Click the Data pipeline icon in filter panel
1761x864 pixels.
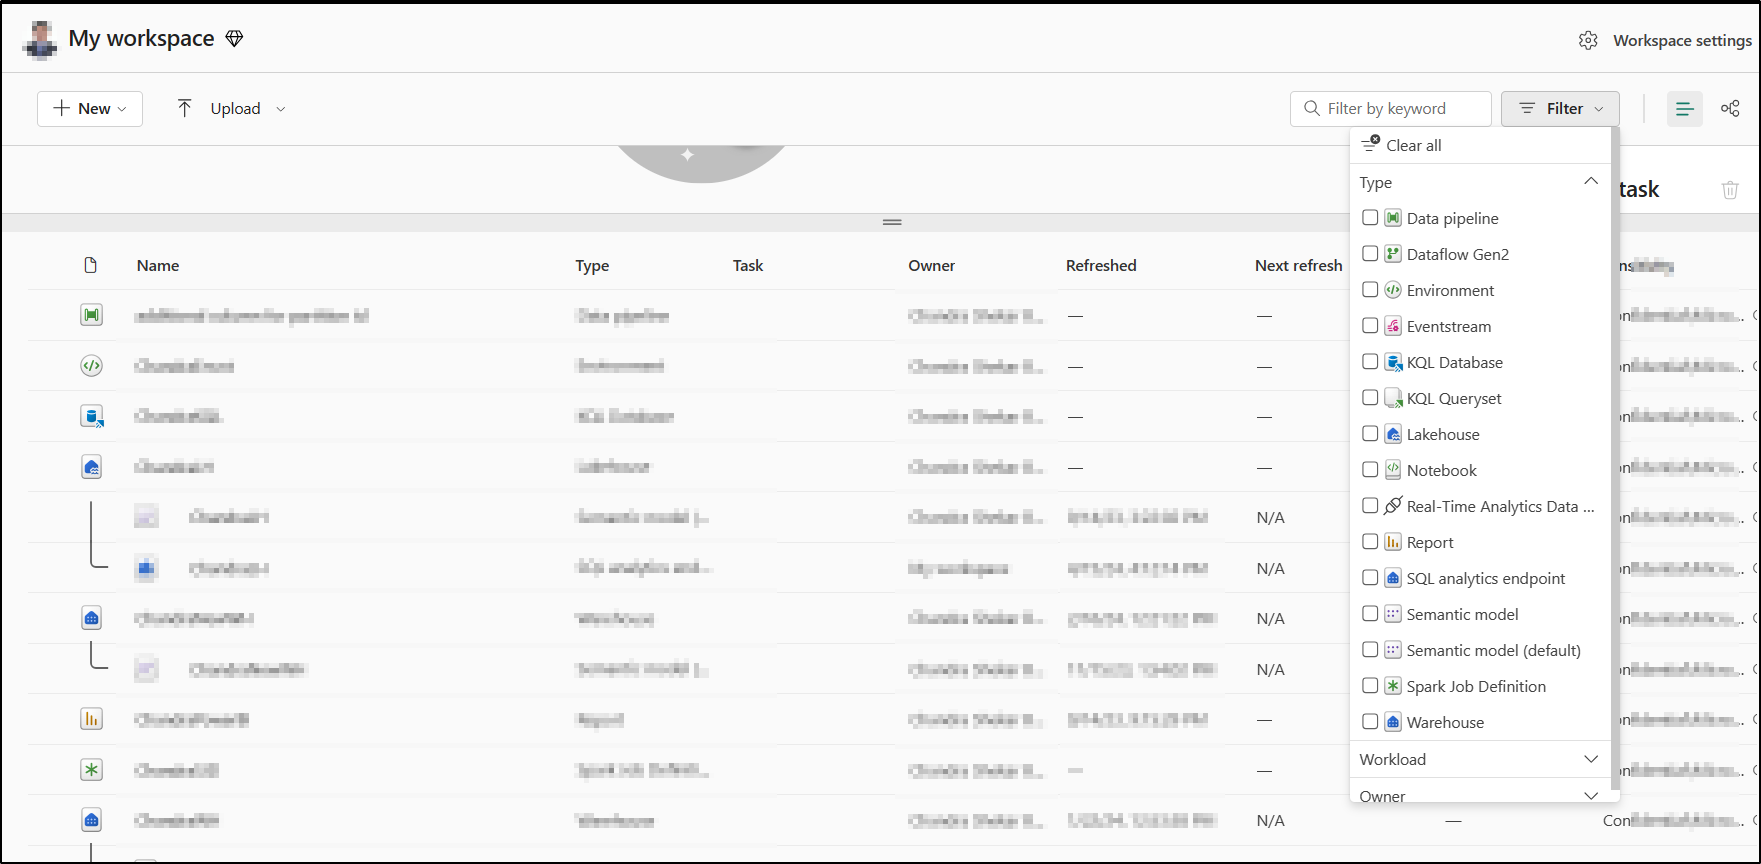pyautogui.click(x=1393, y=218)
